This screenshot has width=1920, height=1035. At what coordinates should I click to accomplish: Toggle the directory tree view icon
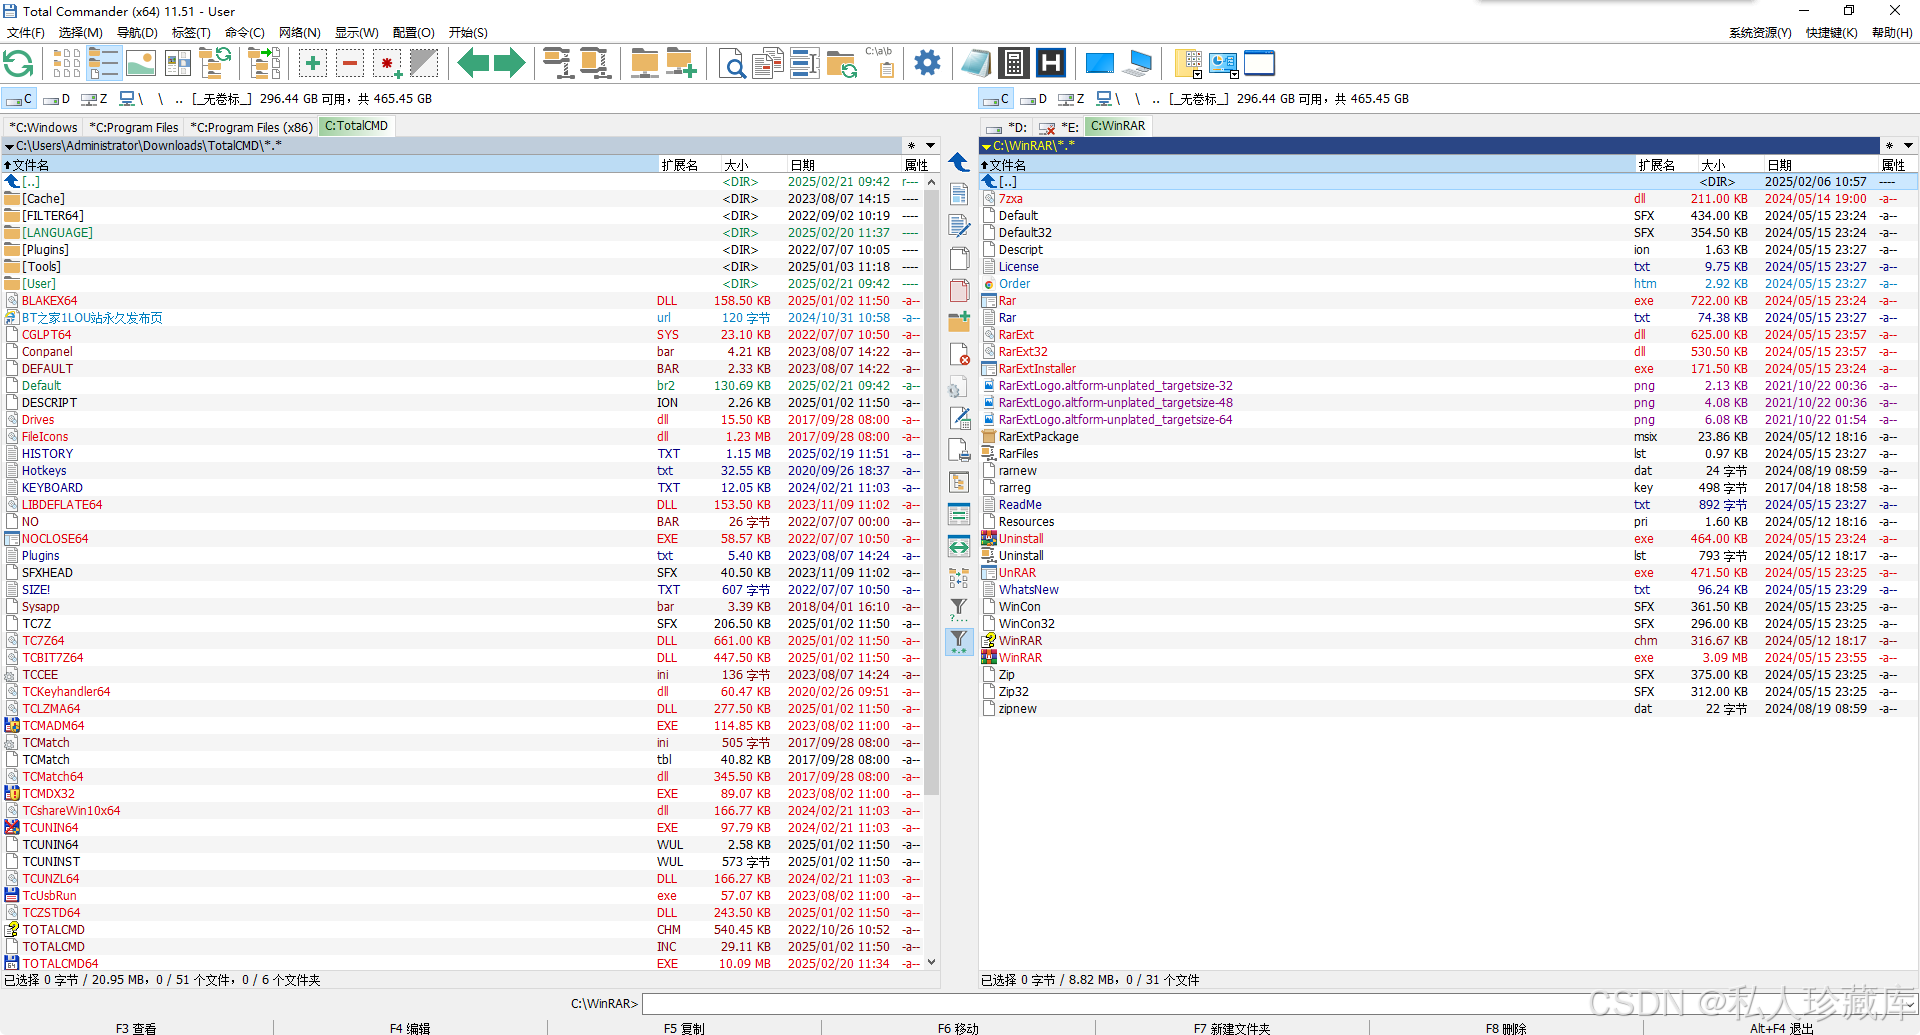[216, 64]
